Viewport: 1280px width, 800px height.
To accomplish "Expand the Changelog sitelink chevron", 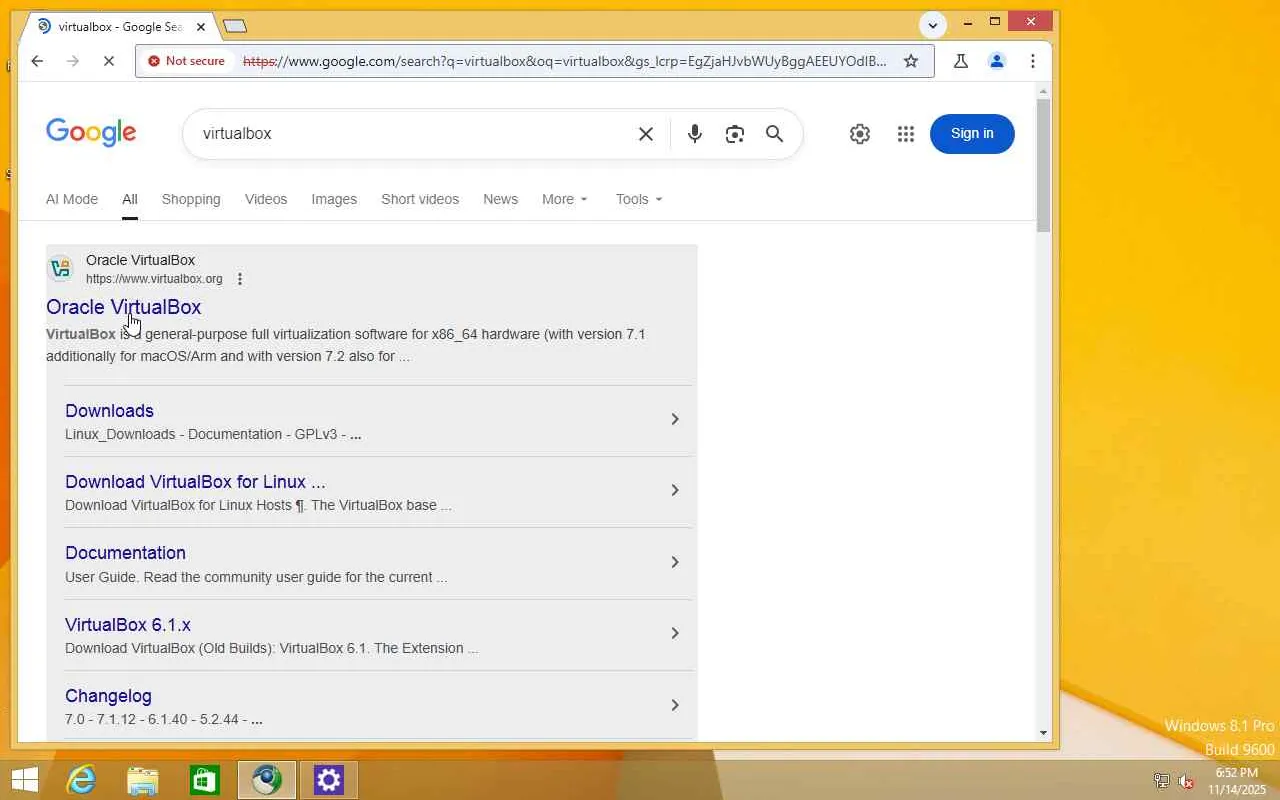I will click(675, 705).
